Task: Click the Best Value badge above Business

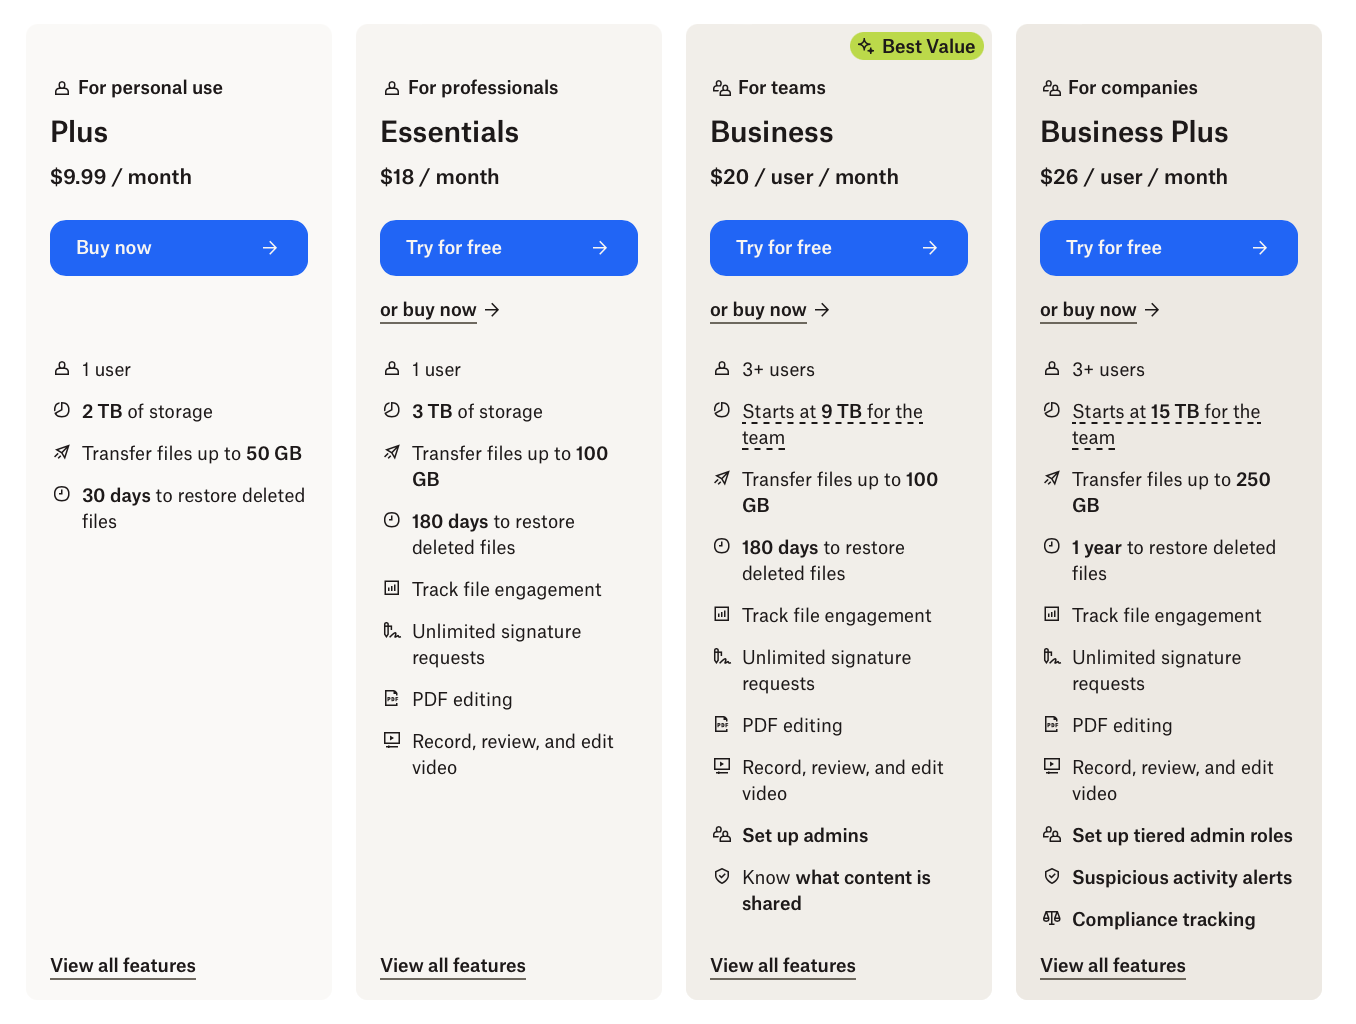Action: [916, 45]
